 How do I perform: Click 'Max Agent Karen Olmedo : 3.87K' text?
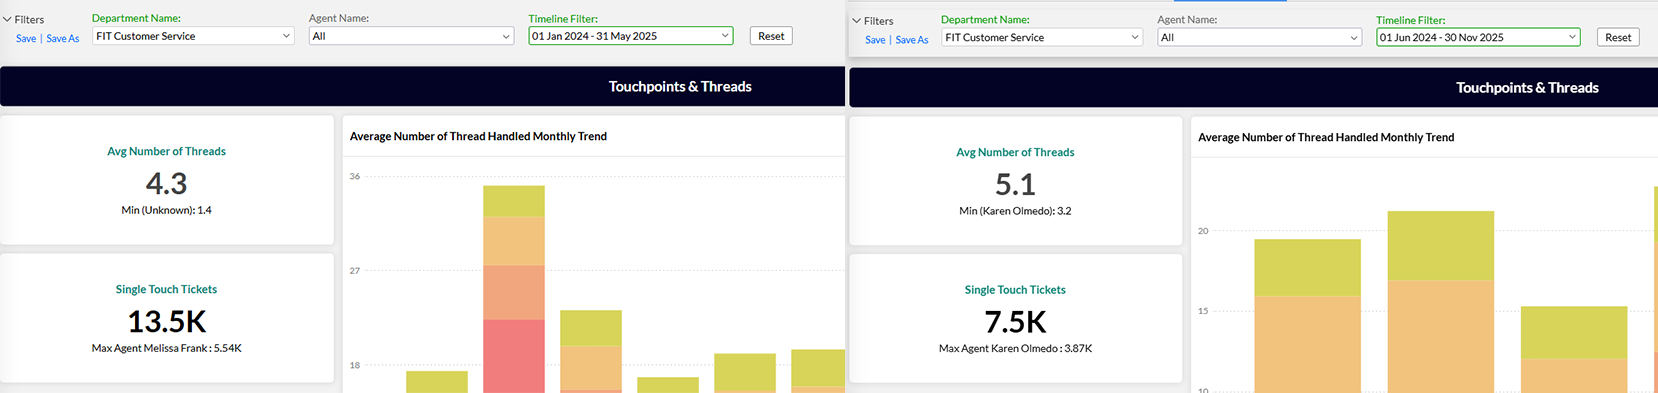point(1015,348)
